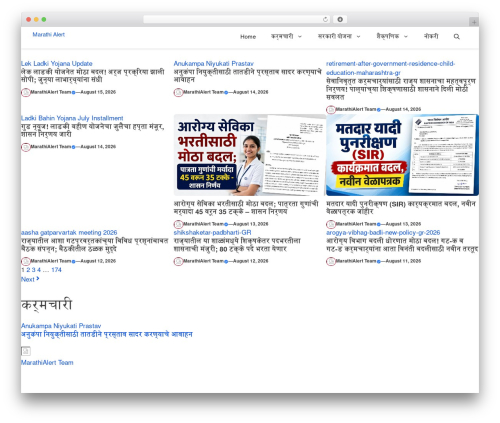
Task: Select the Marathi headline below Lek Ladki Yojana Update
Action: point(93,76)
